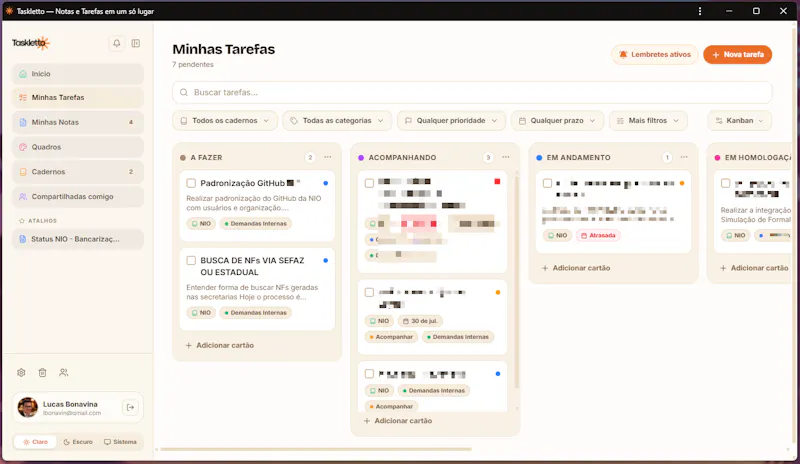Check the checkbox of the card dated 30 de jul.
This screenshot has height=464, width=800.
pos(369,292)
